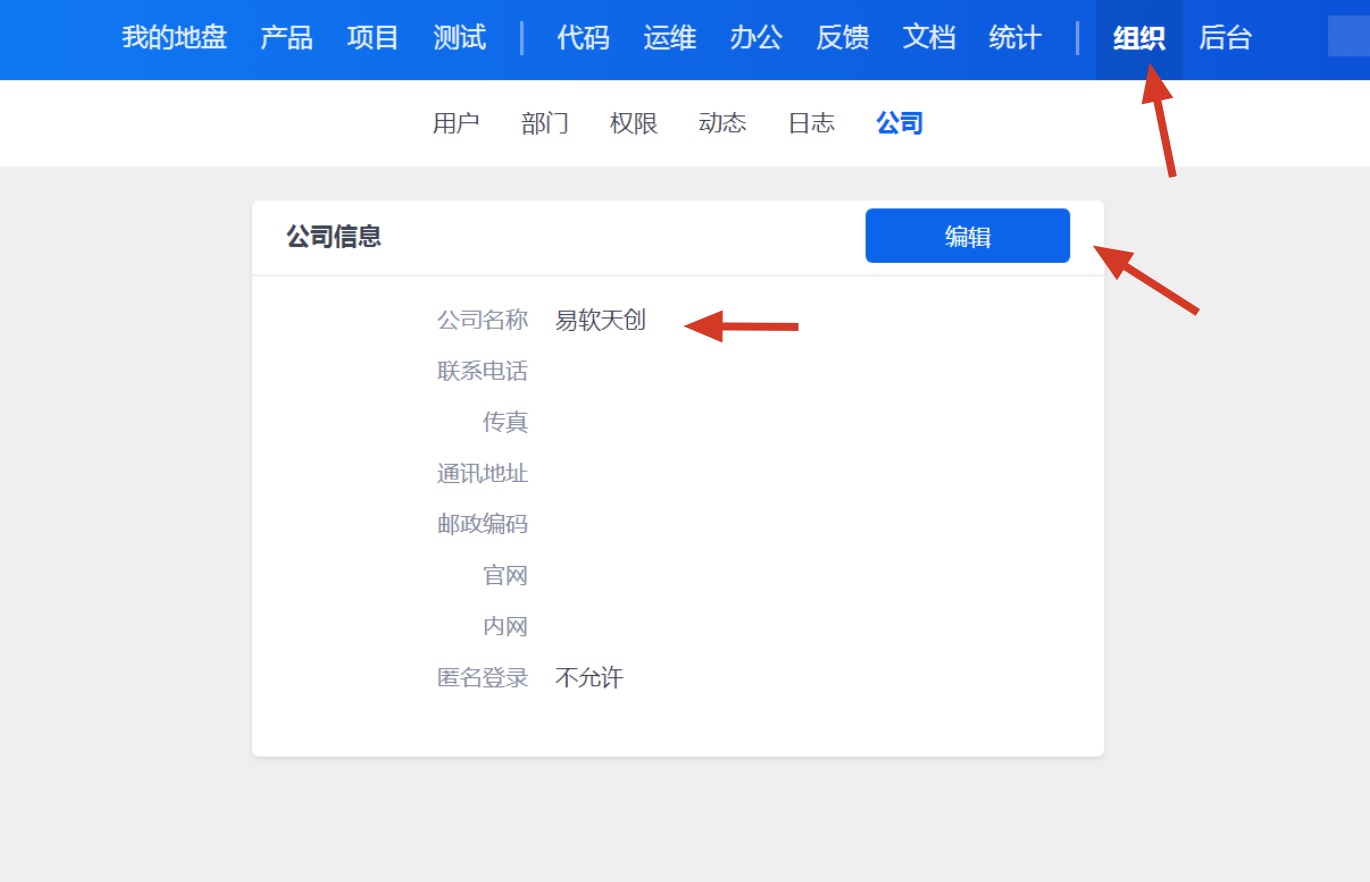Go to 后台 administration
Image resolution: width=1370 pixels, height=882 pixels.
pyautogui.click(x=1225, y=38)
